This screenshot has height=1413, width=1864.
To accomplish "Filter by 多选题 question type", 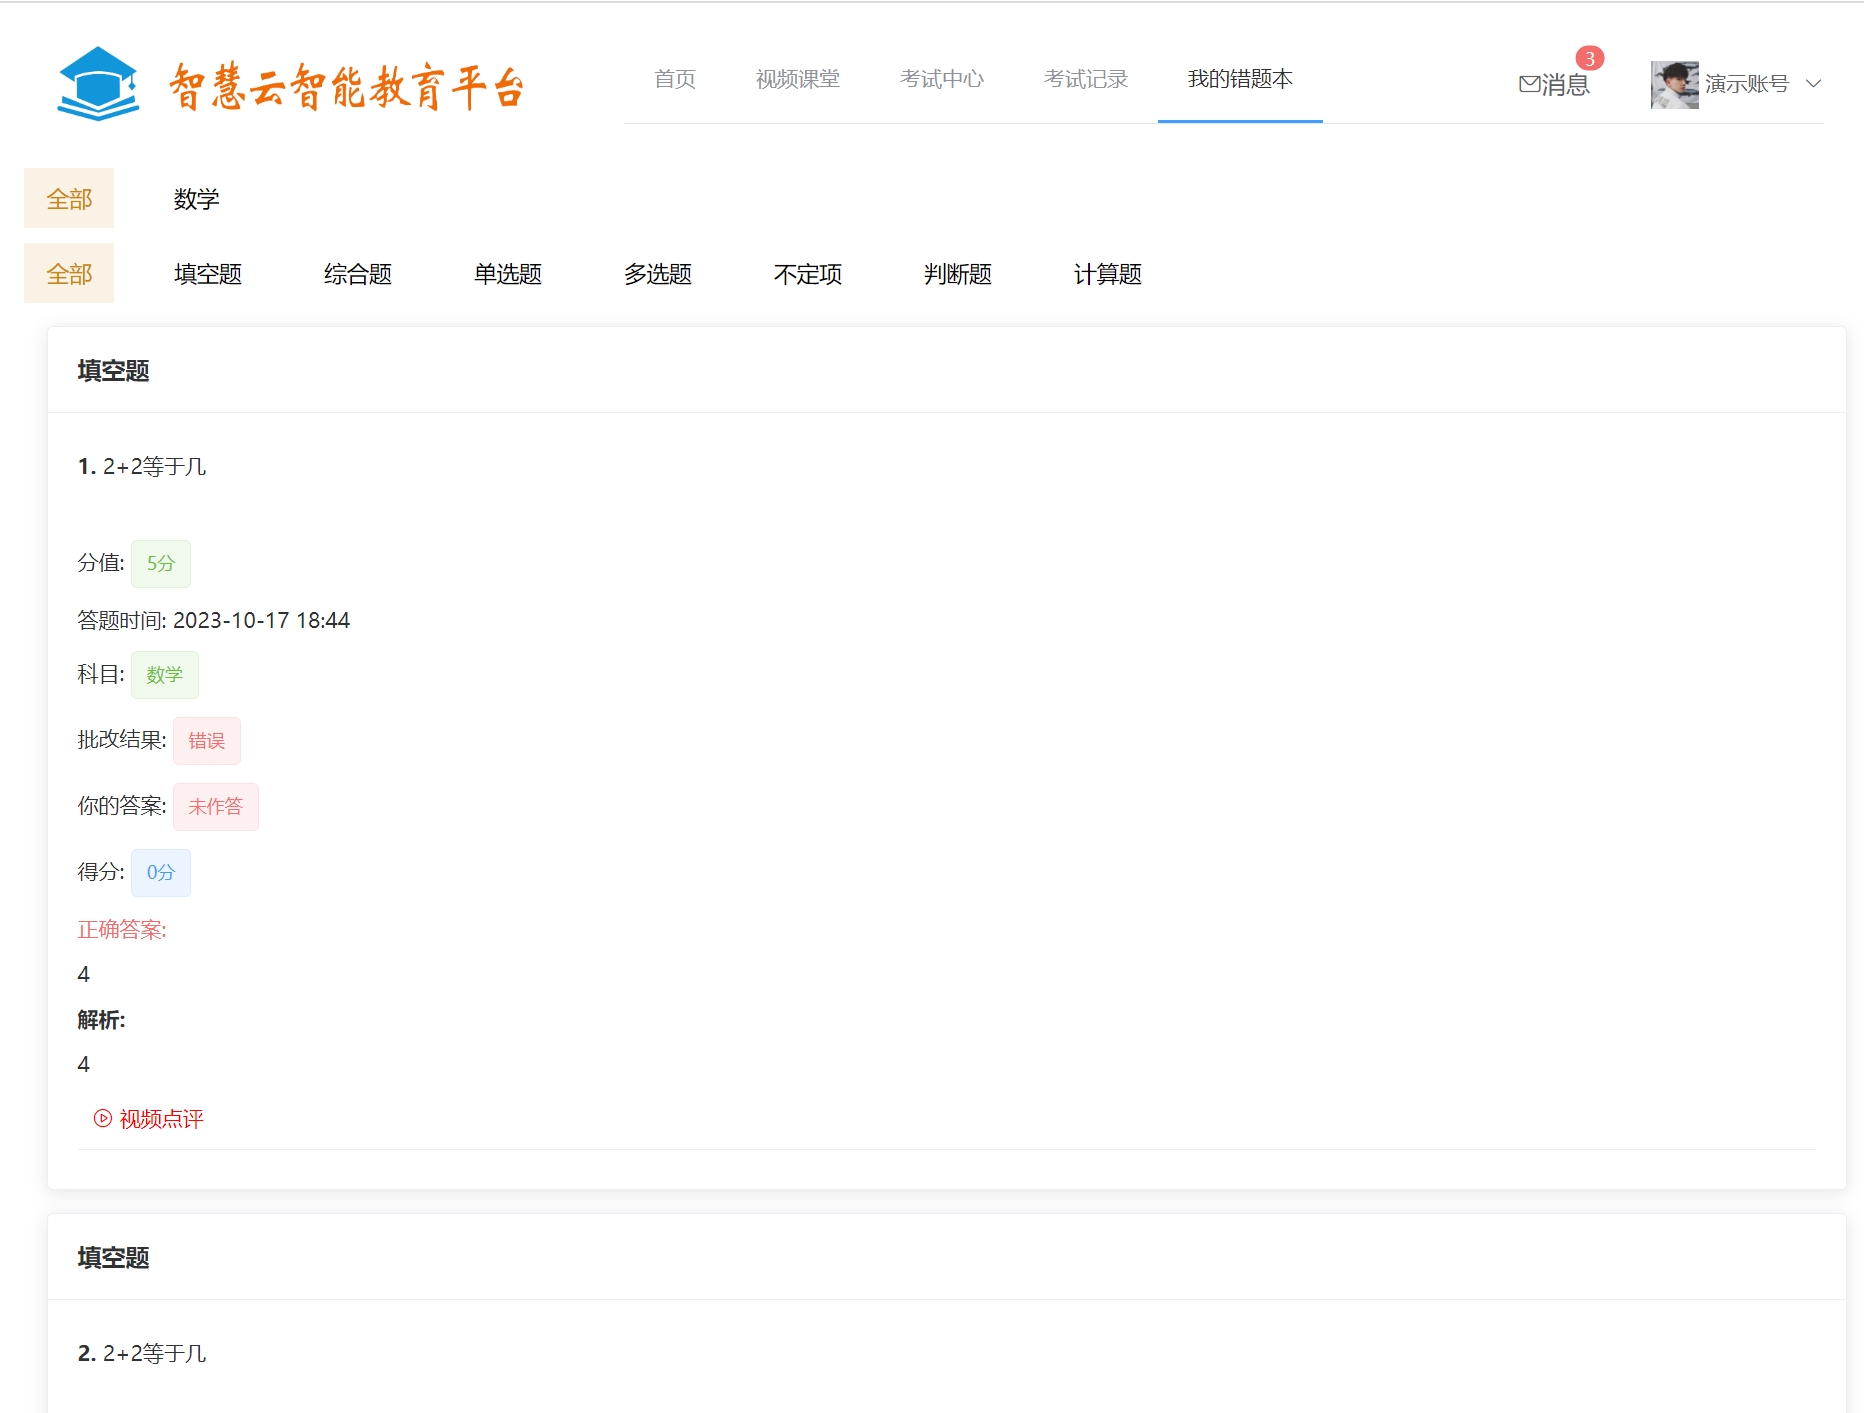I will coord(658,274).
